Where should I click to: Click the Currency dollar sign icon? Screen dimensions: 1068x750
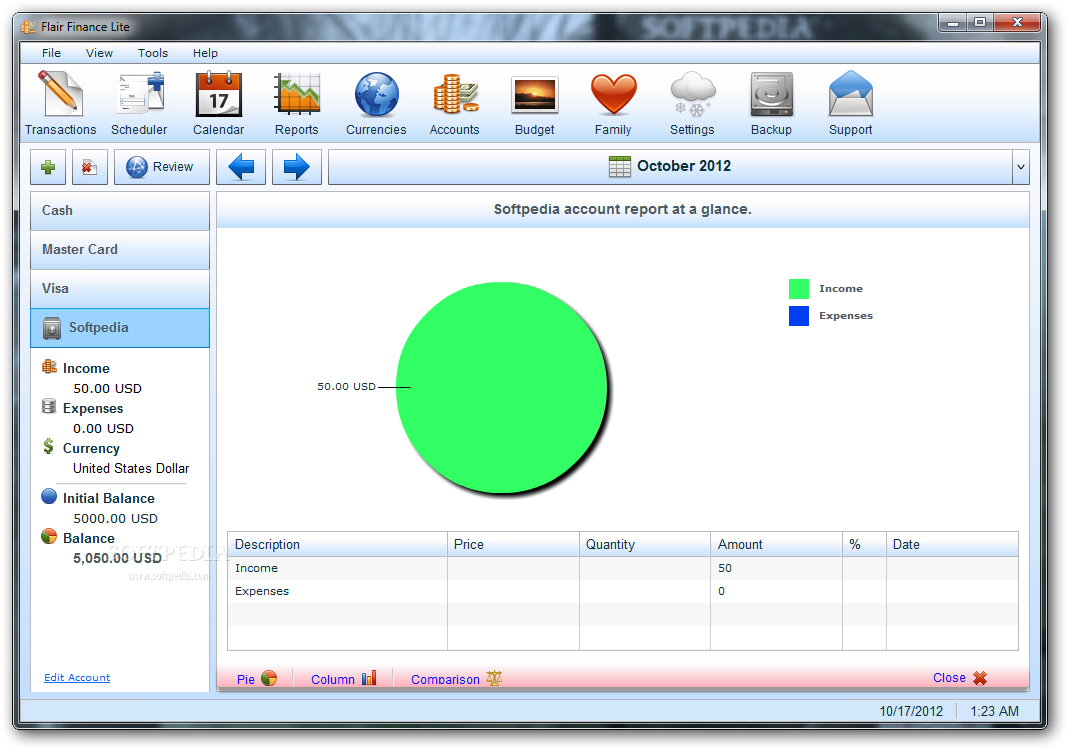pyautogui.click(x=48, y=446)
